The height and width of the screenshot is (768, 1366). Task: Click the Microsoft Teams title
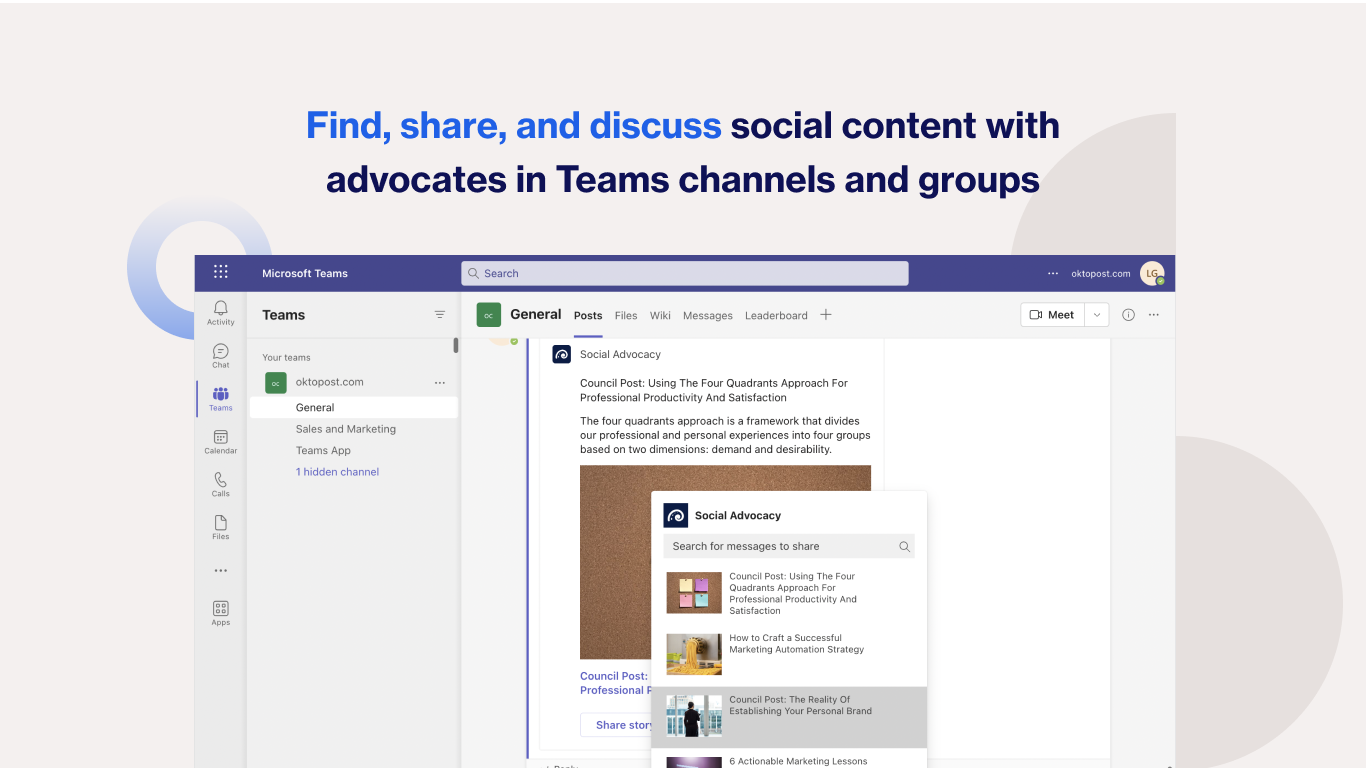click(305, 273)
